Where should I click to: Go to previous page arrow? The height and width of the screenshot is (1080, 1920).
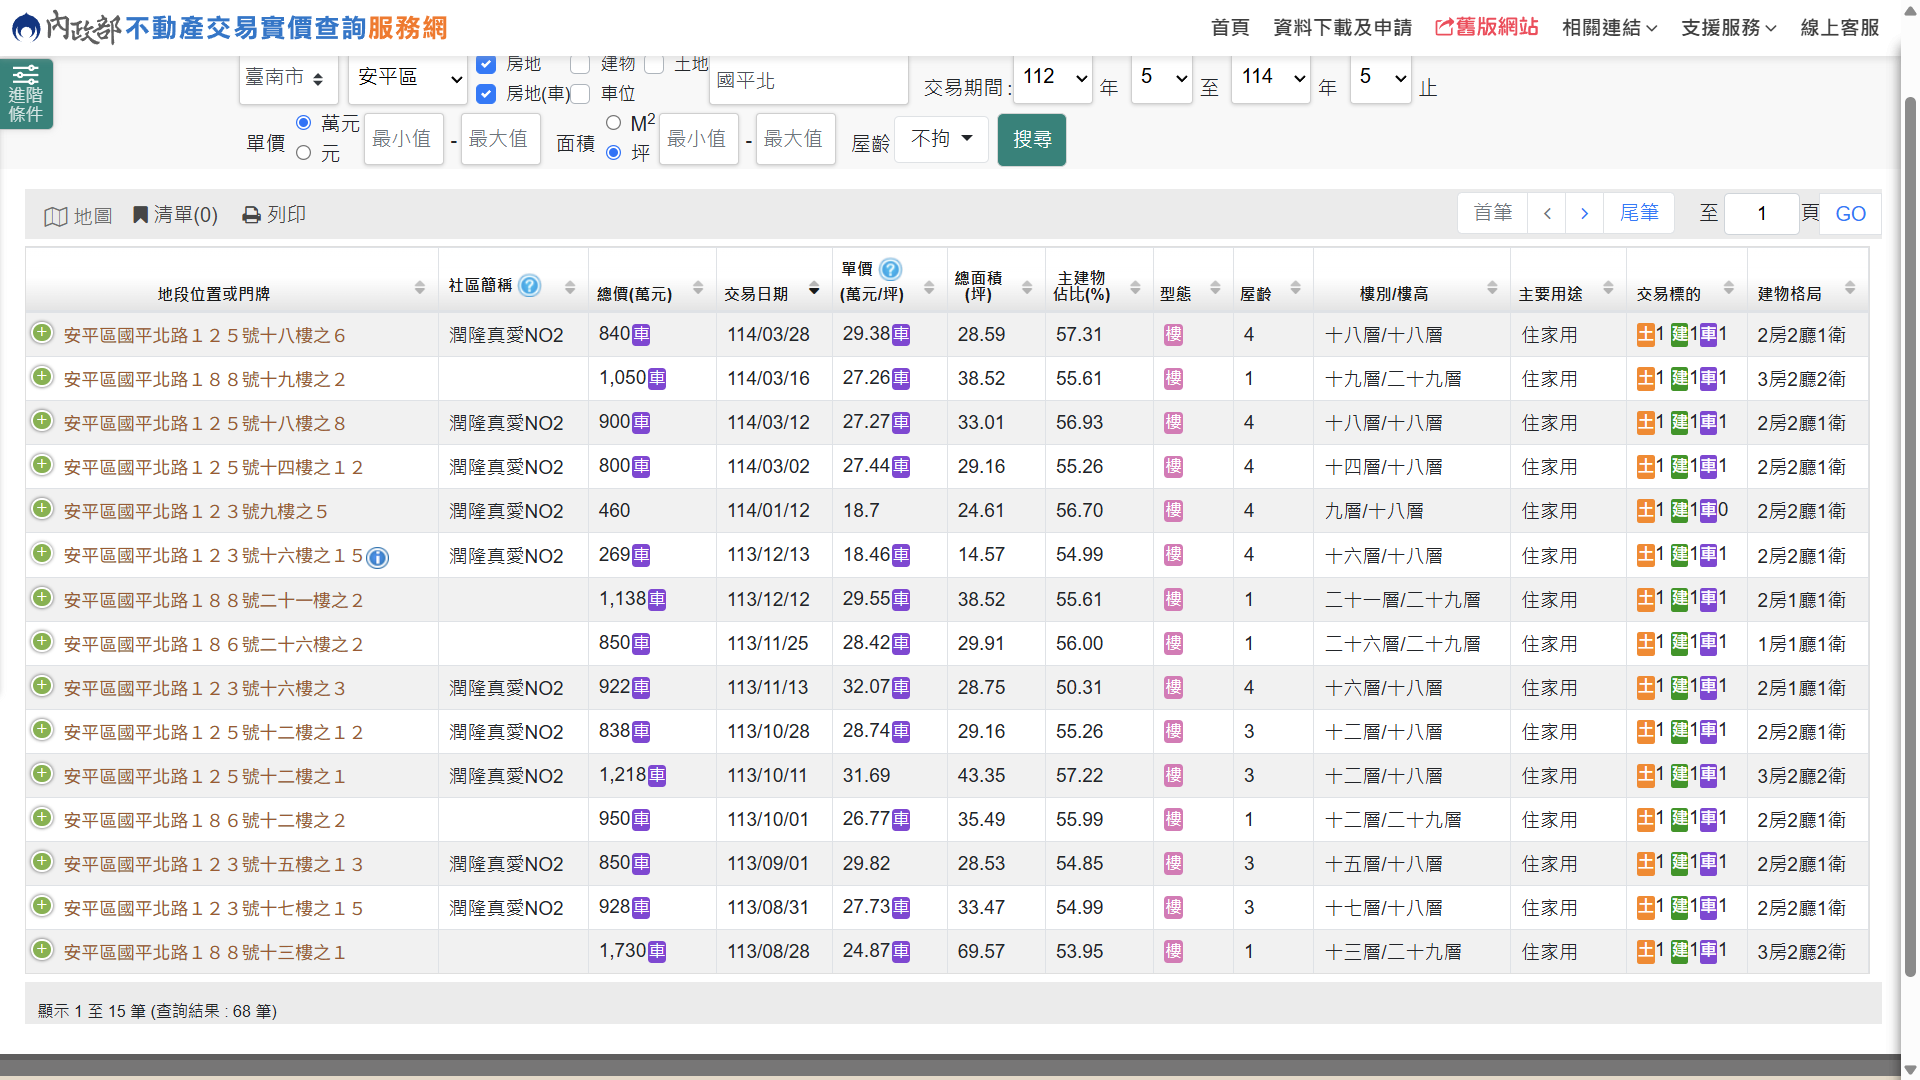click(1547, 213)
